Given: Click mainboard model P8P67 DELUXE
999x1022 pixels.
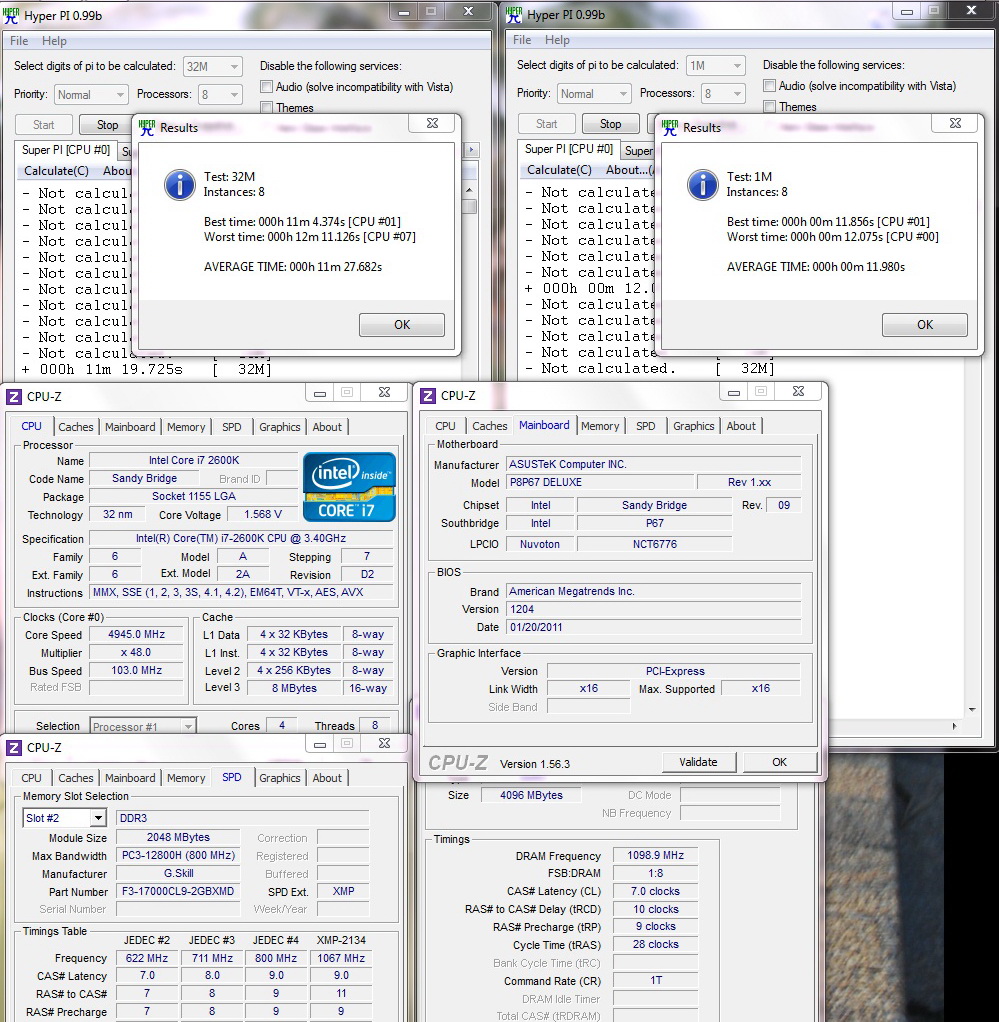Looking at the screenshot, I should click(x=600, y=482).
